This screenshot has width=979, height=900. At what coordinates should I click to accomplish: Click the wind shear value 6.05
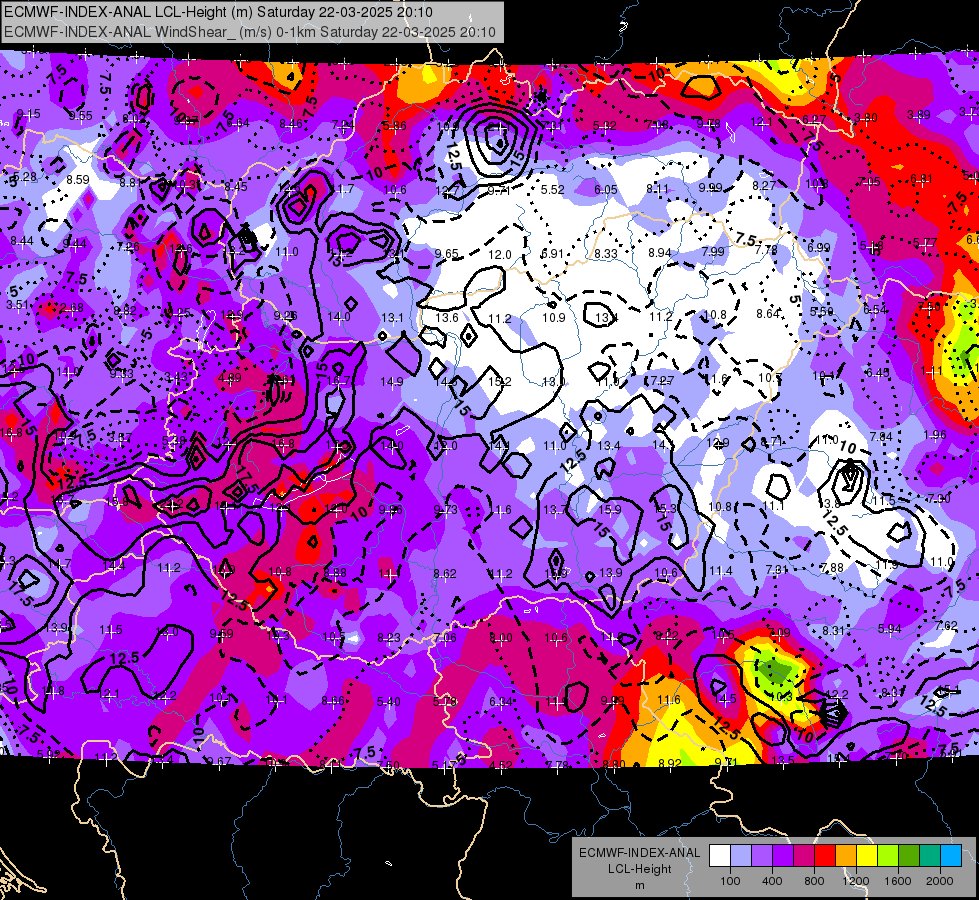coord(606,189)
